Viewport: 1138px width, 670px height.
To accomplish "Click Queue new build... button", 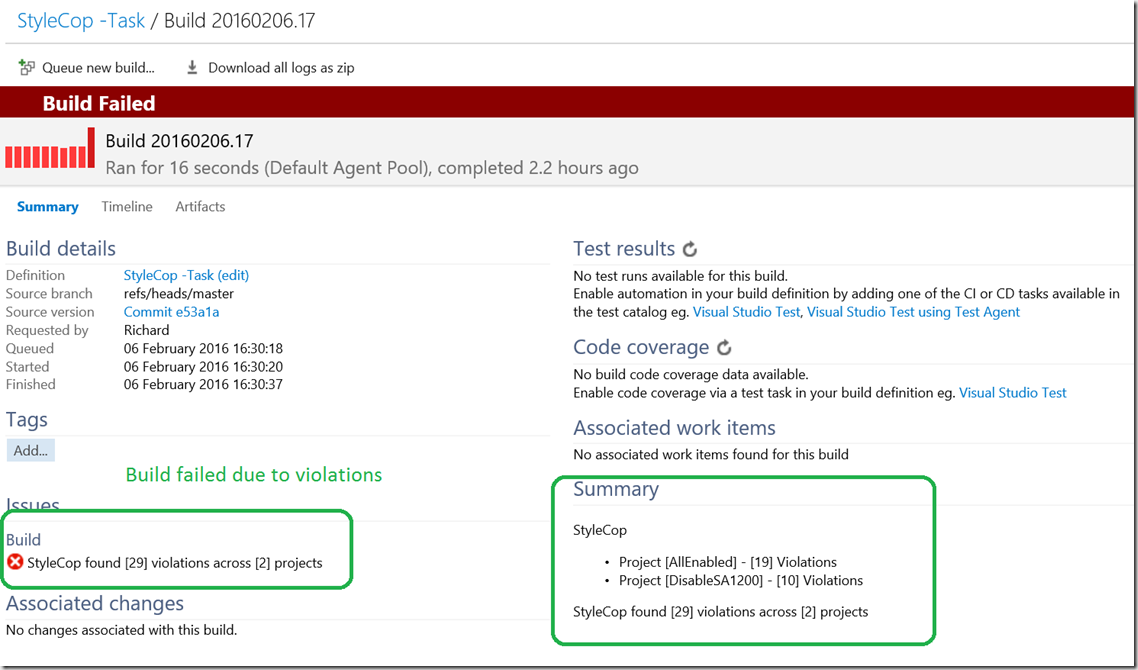I will tap(87, 68).
